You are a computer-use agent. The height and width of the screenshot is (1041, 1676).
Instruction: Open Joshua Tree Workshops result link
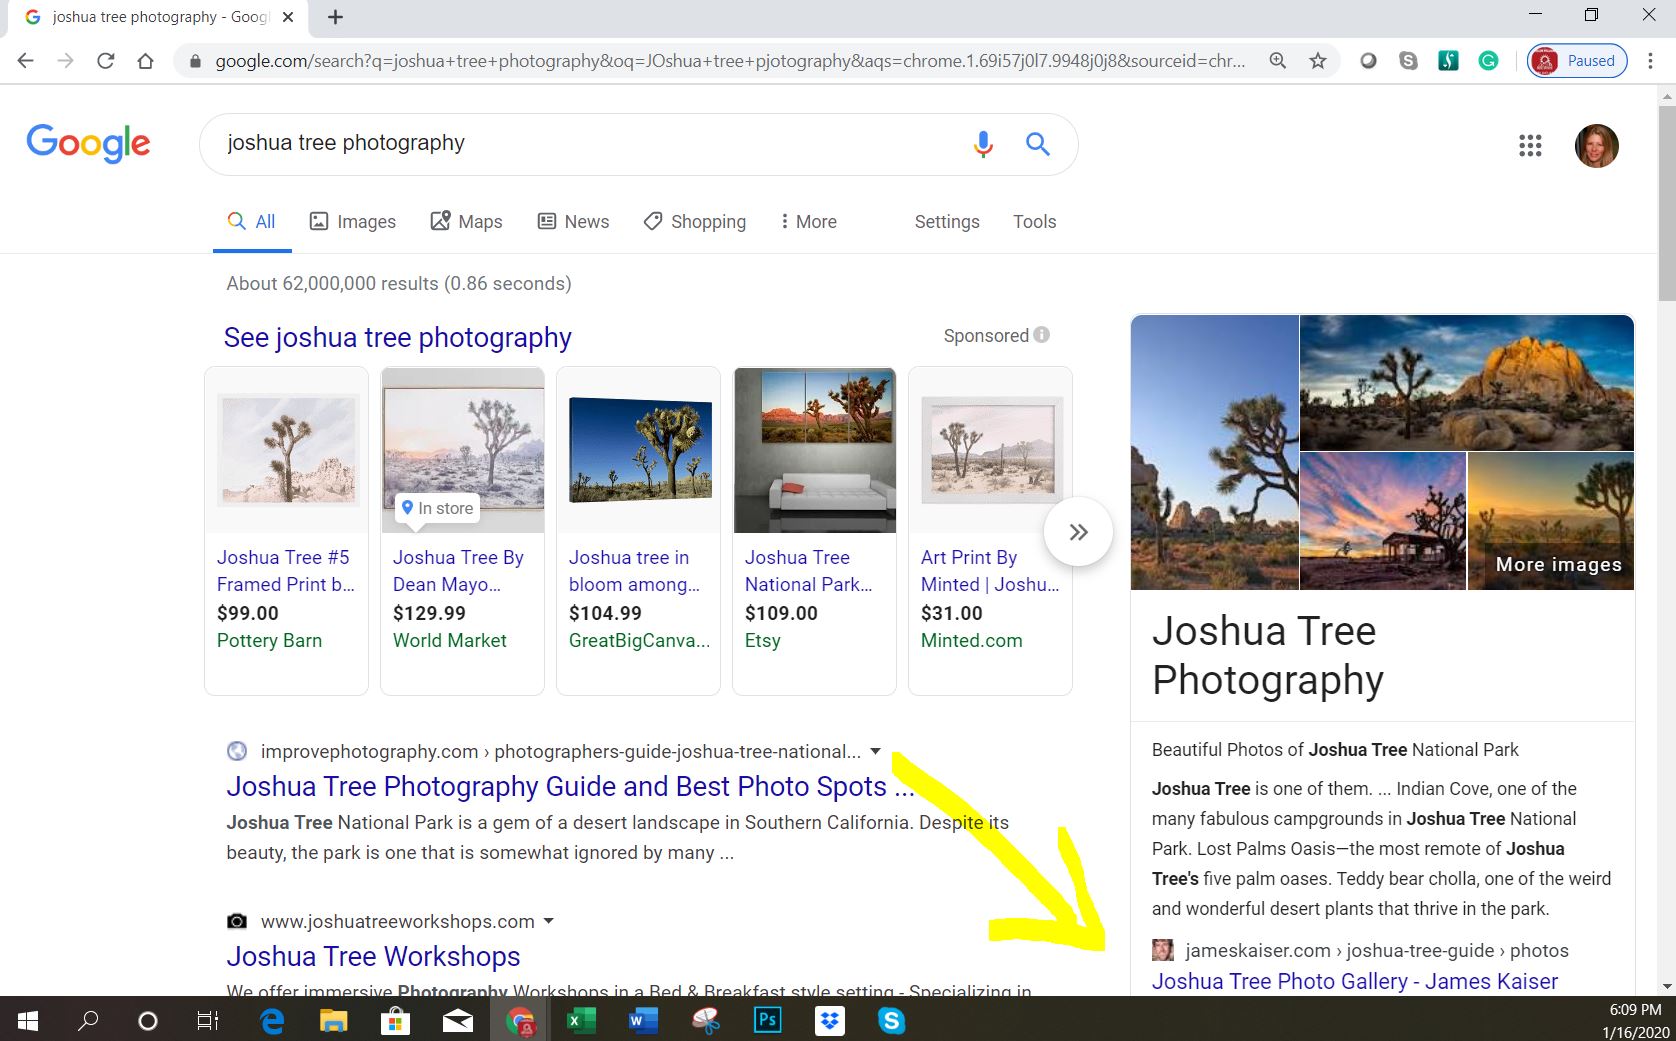373,957
